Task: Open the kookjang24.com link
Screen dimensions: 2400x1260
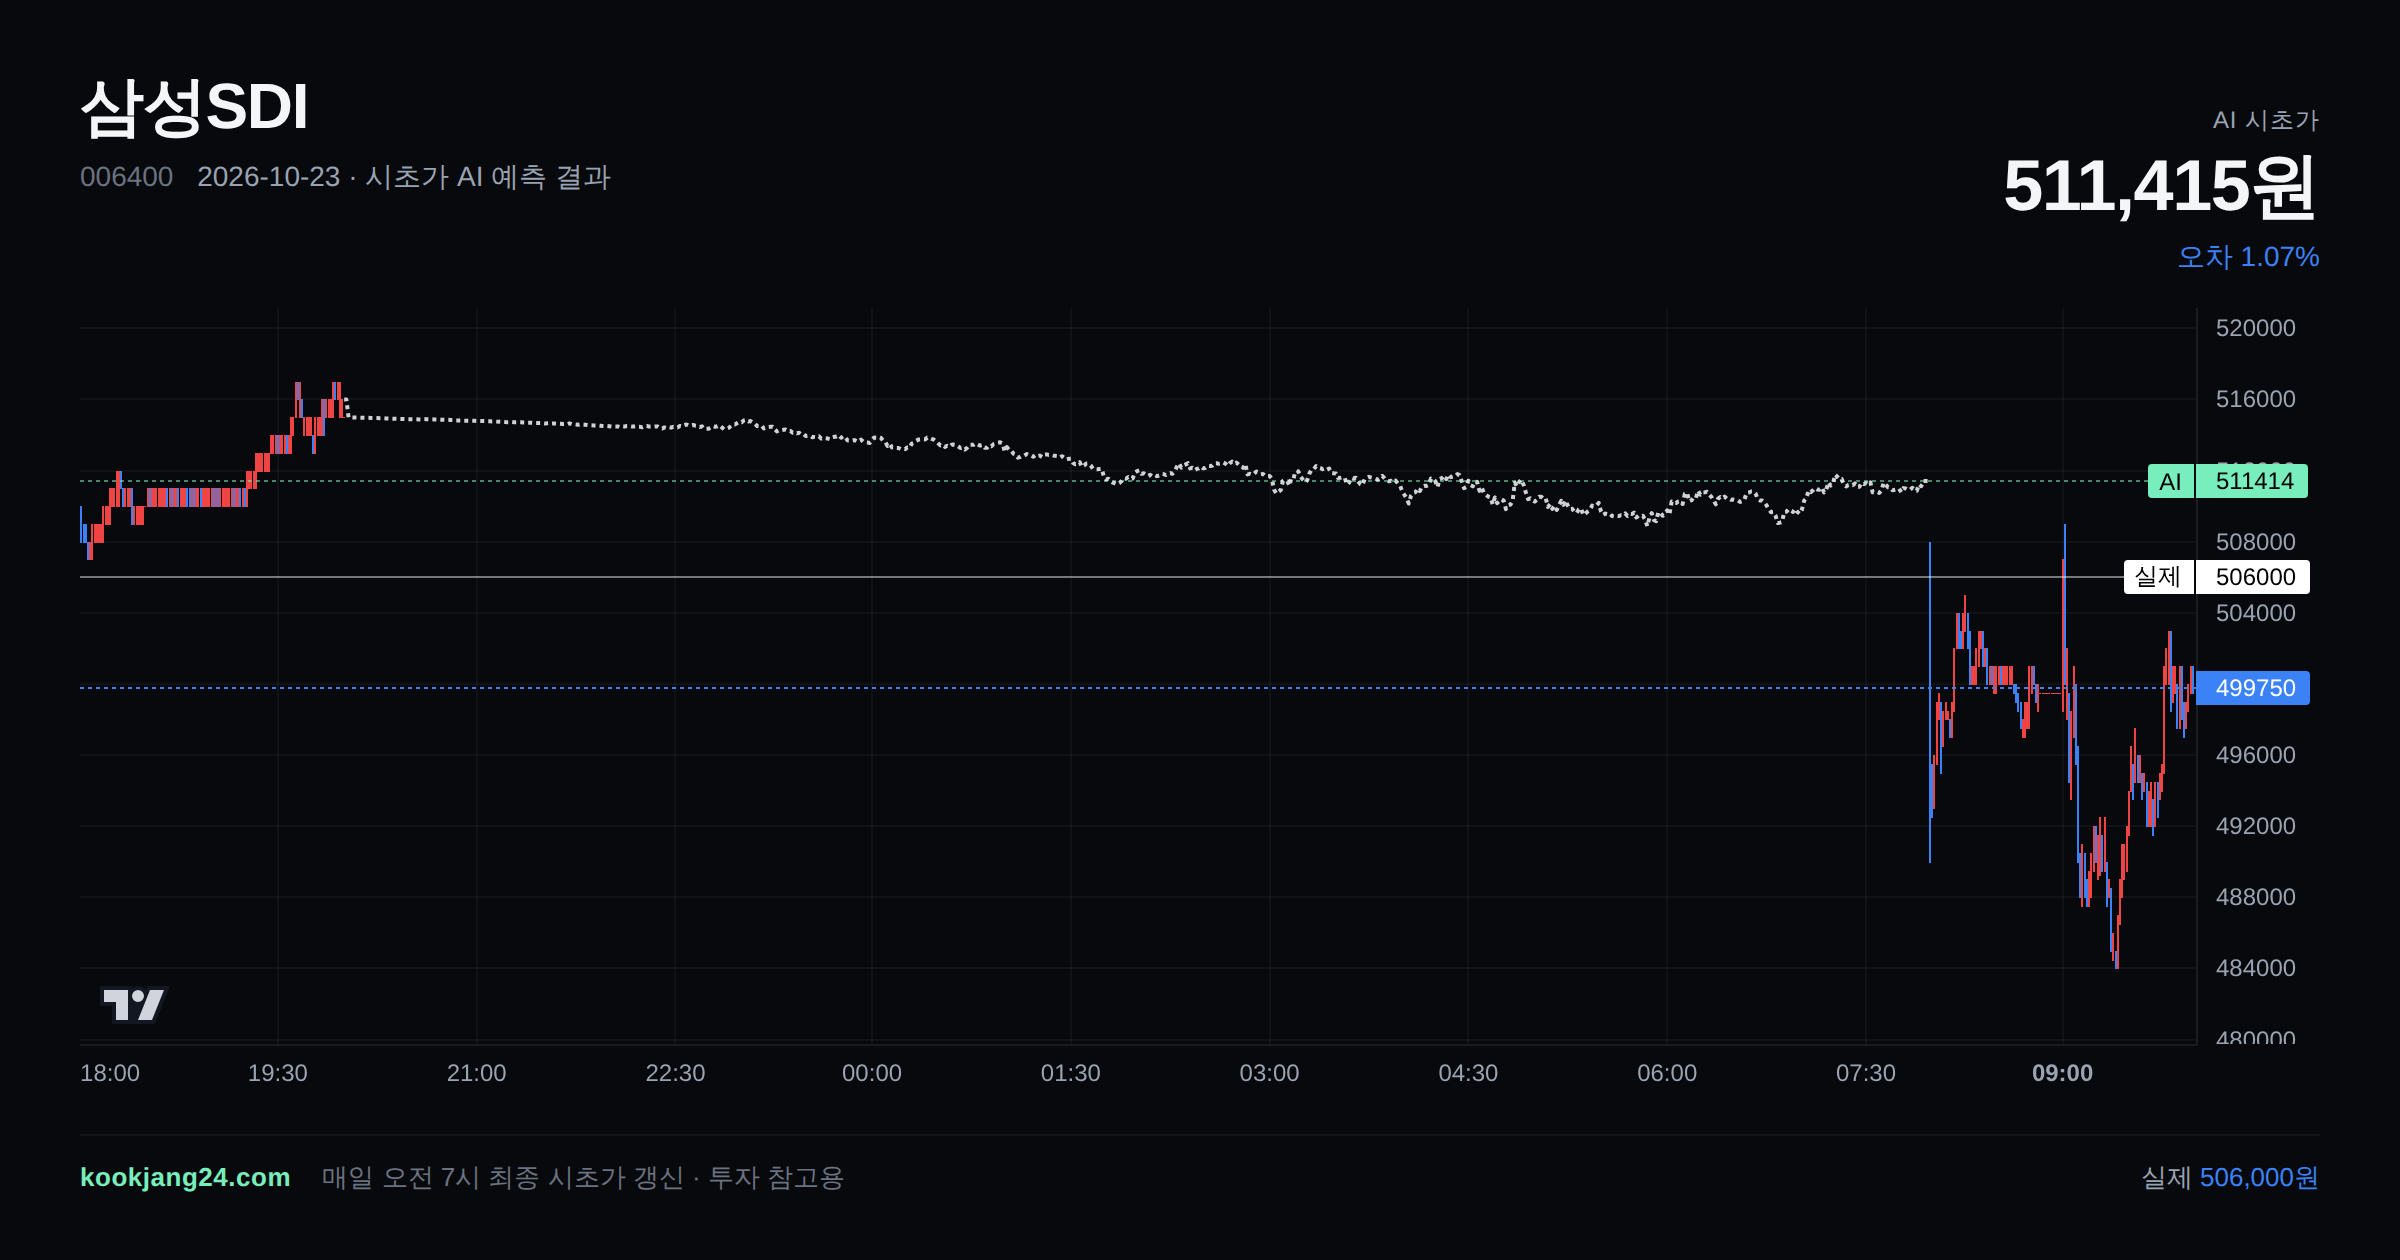Action: click(x=185, y=1177)
